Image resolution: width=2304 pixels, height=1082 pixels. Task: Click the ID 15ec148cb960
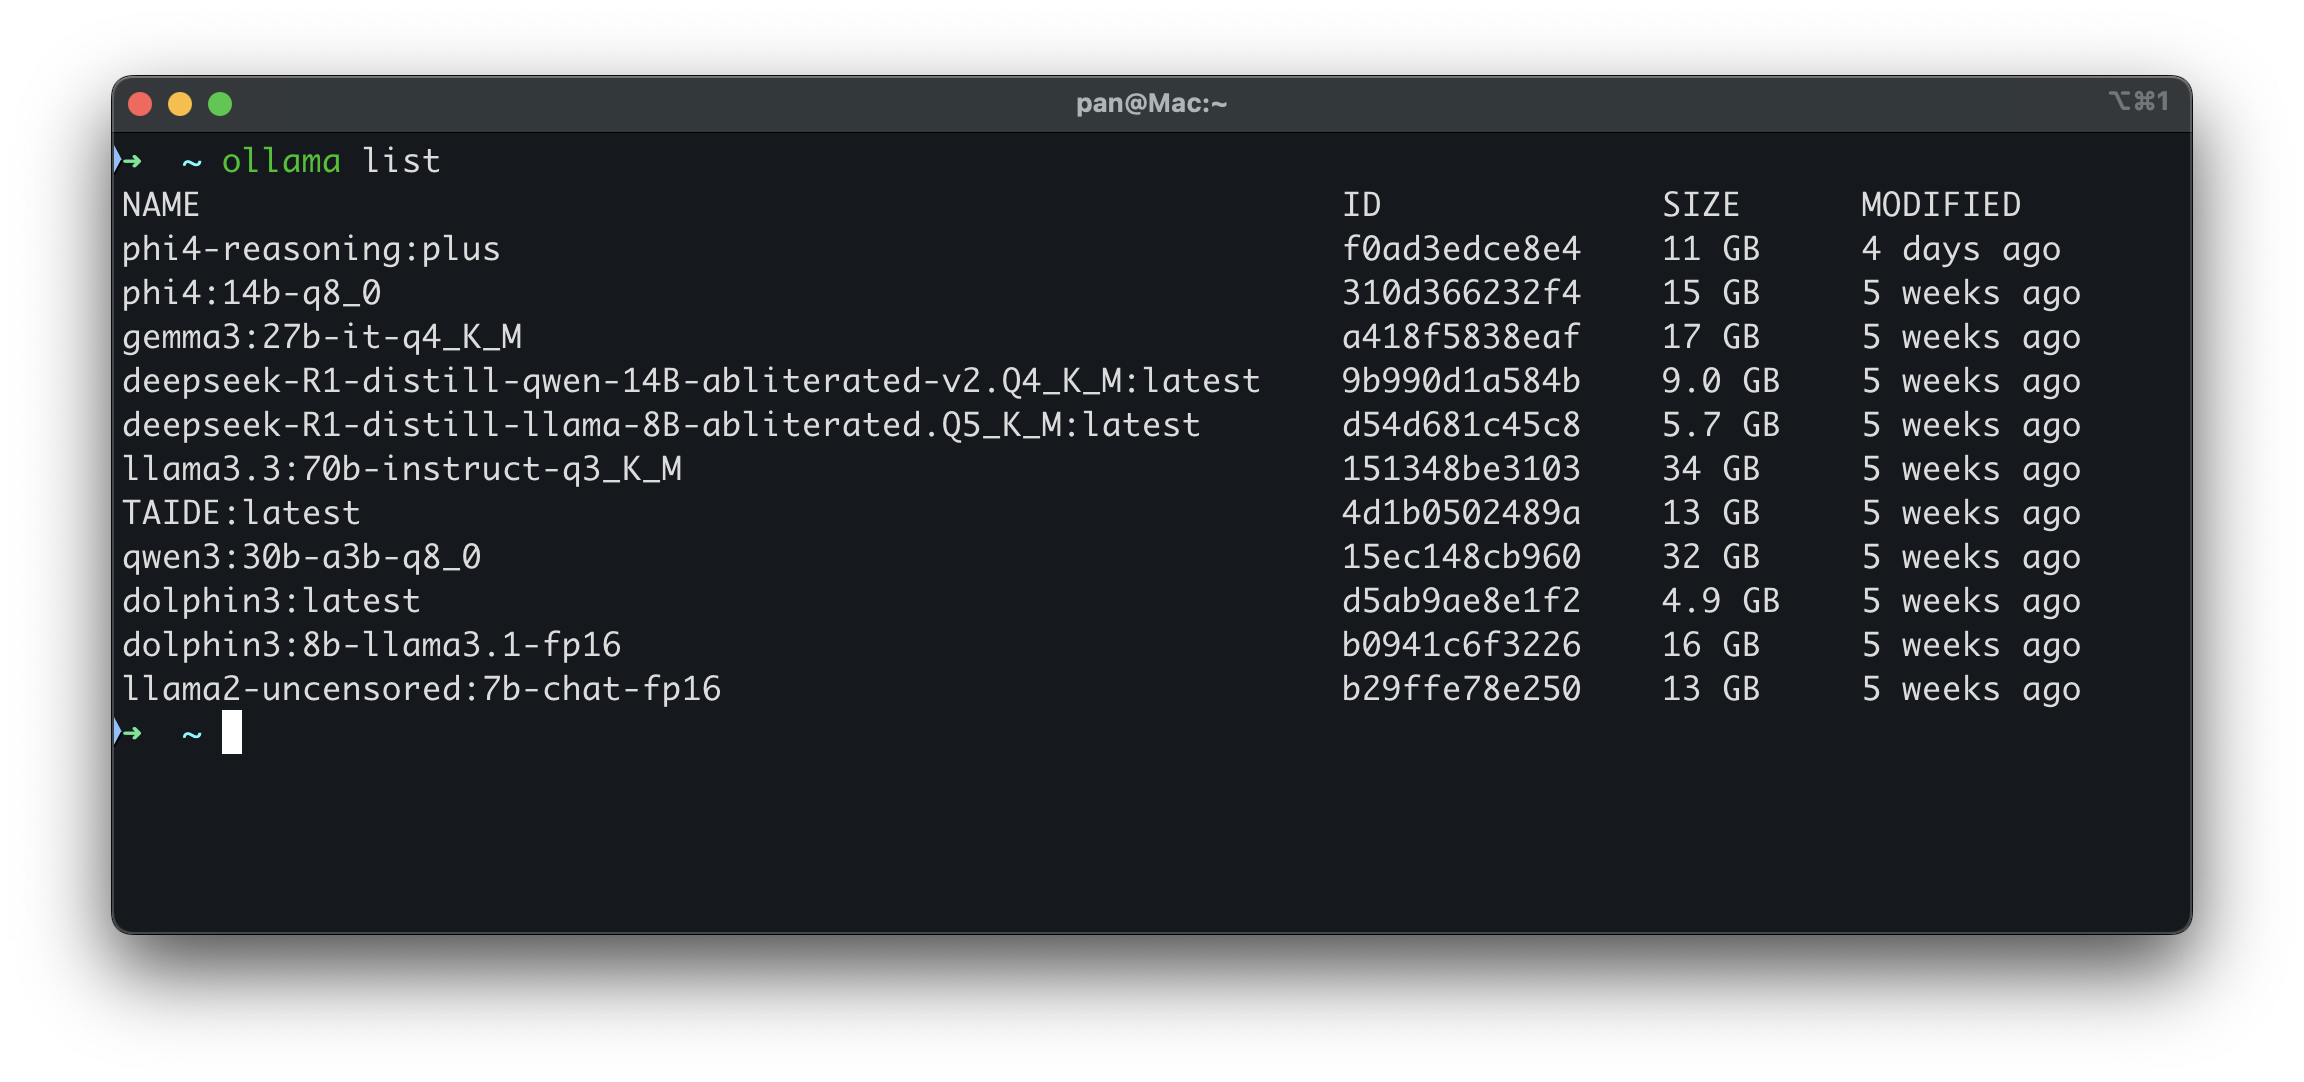[x=1461, y=557]
